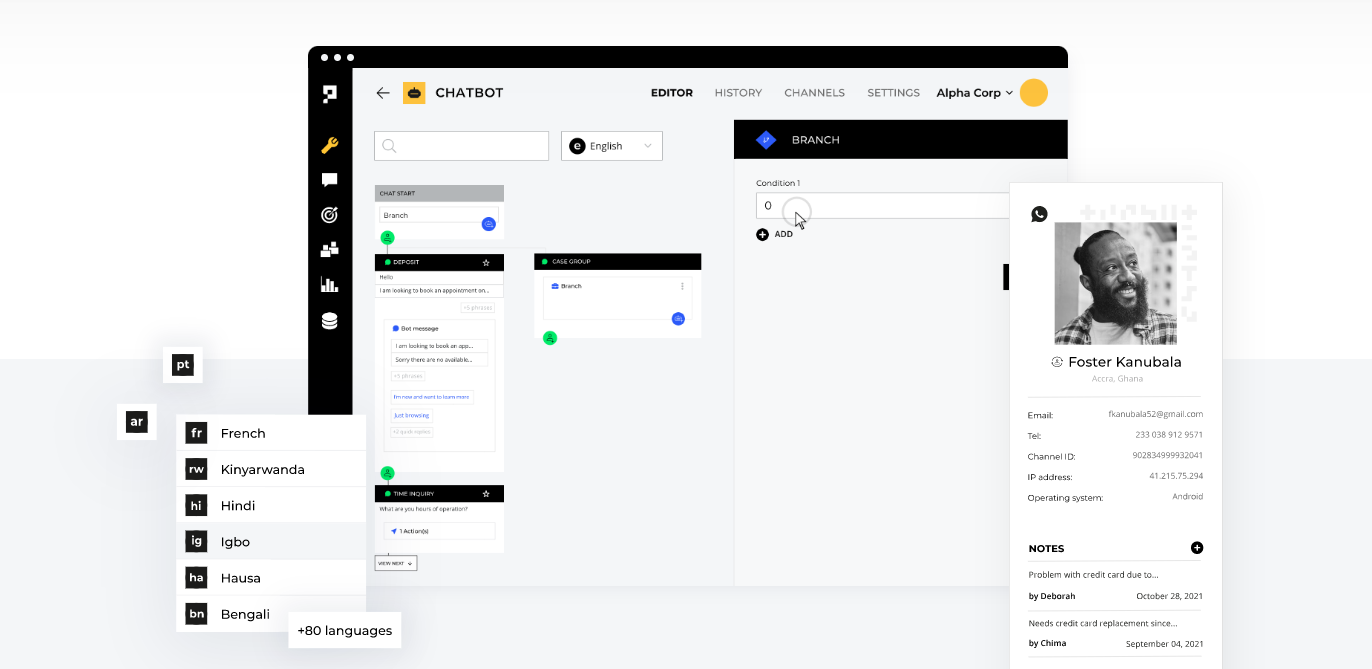1372x669 pixels.
Task: Open the chat messages panel from sidebar
Action: (x=330, y=180)
